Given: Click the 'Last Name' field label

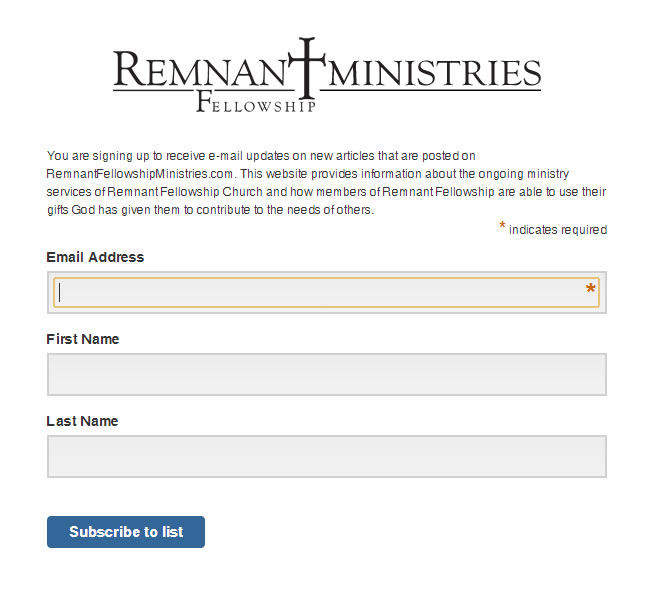Looking at the screenshot, I should 82,421.
